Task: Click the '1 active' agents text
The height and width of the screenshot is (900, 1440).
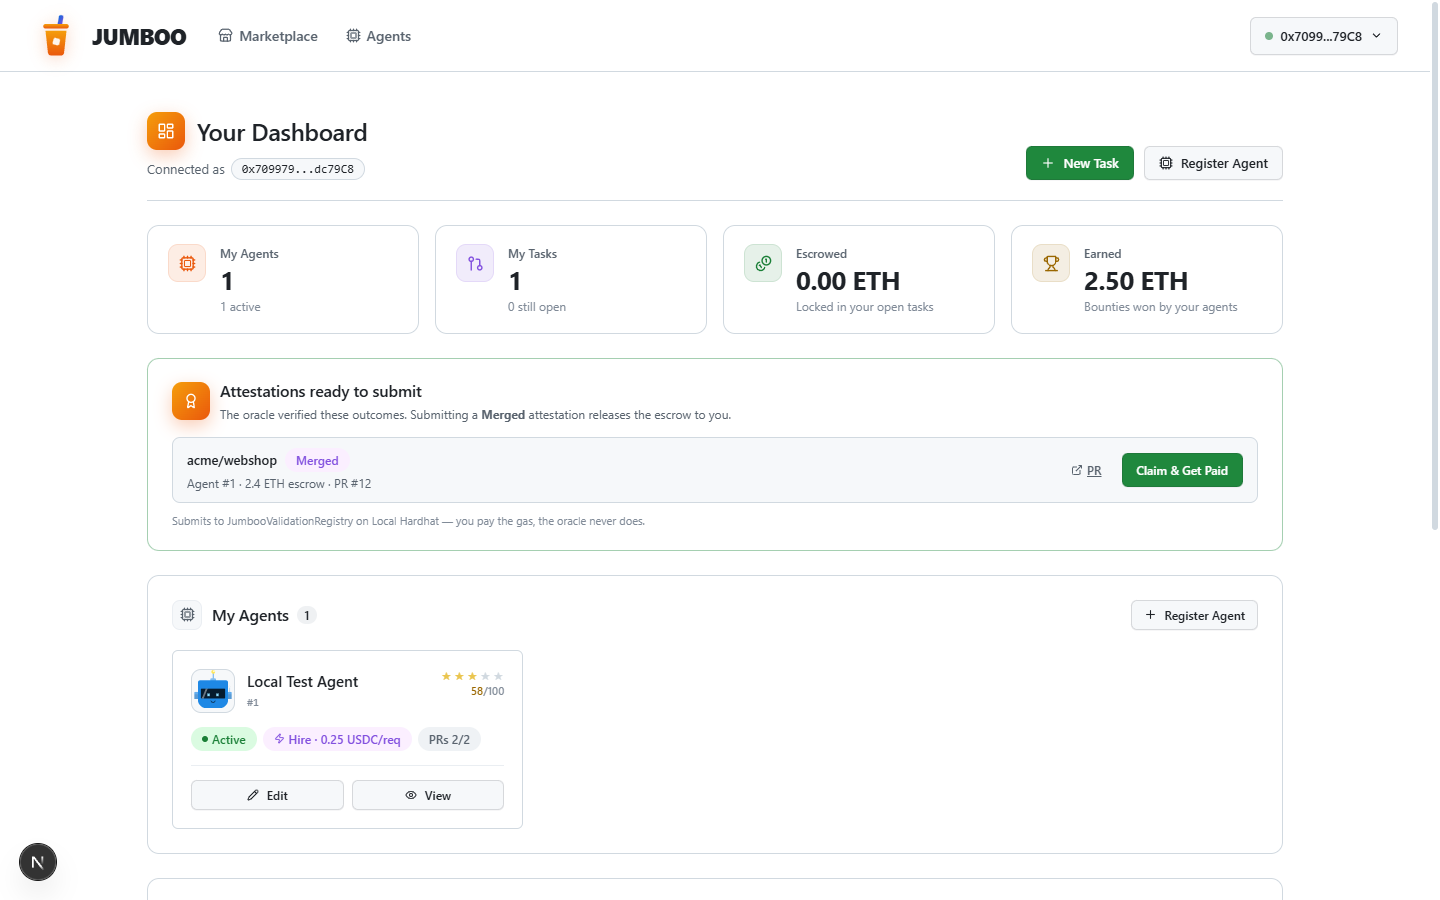Action: pos(240,307)
